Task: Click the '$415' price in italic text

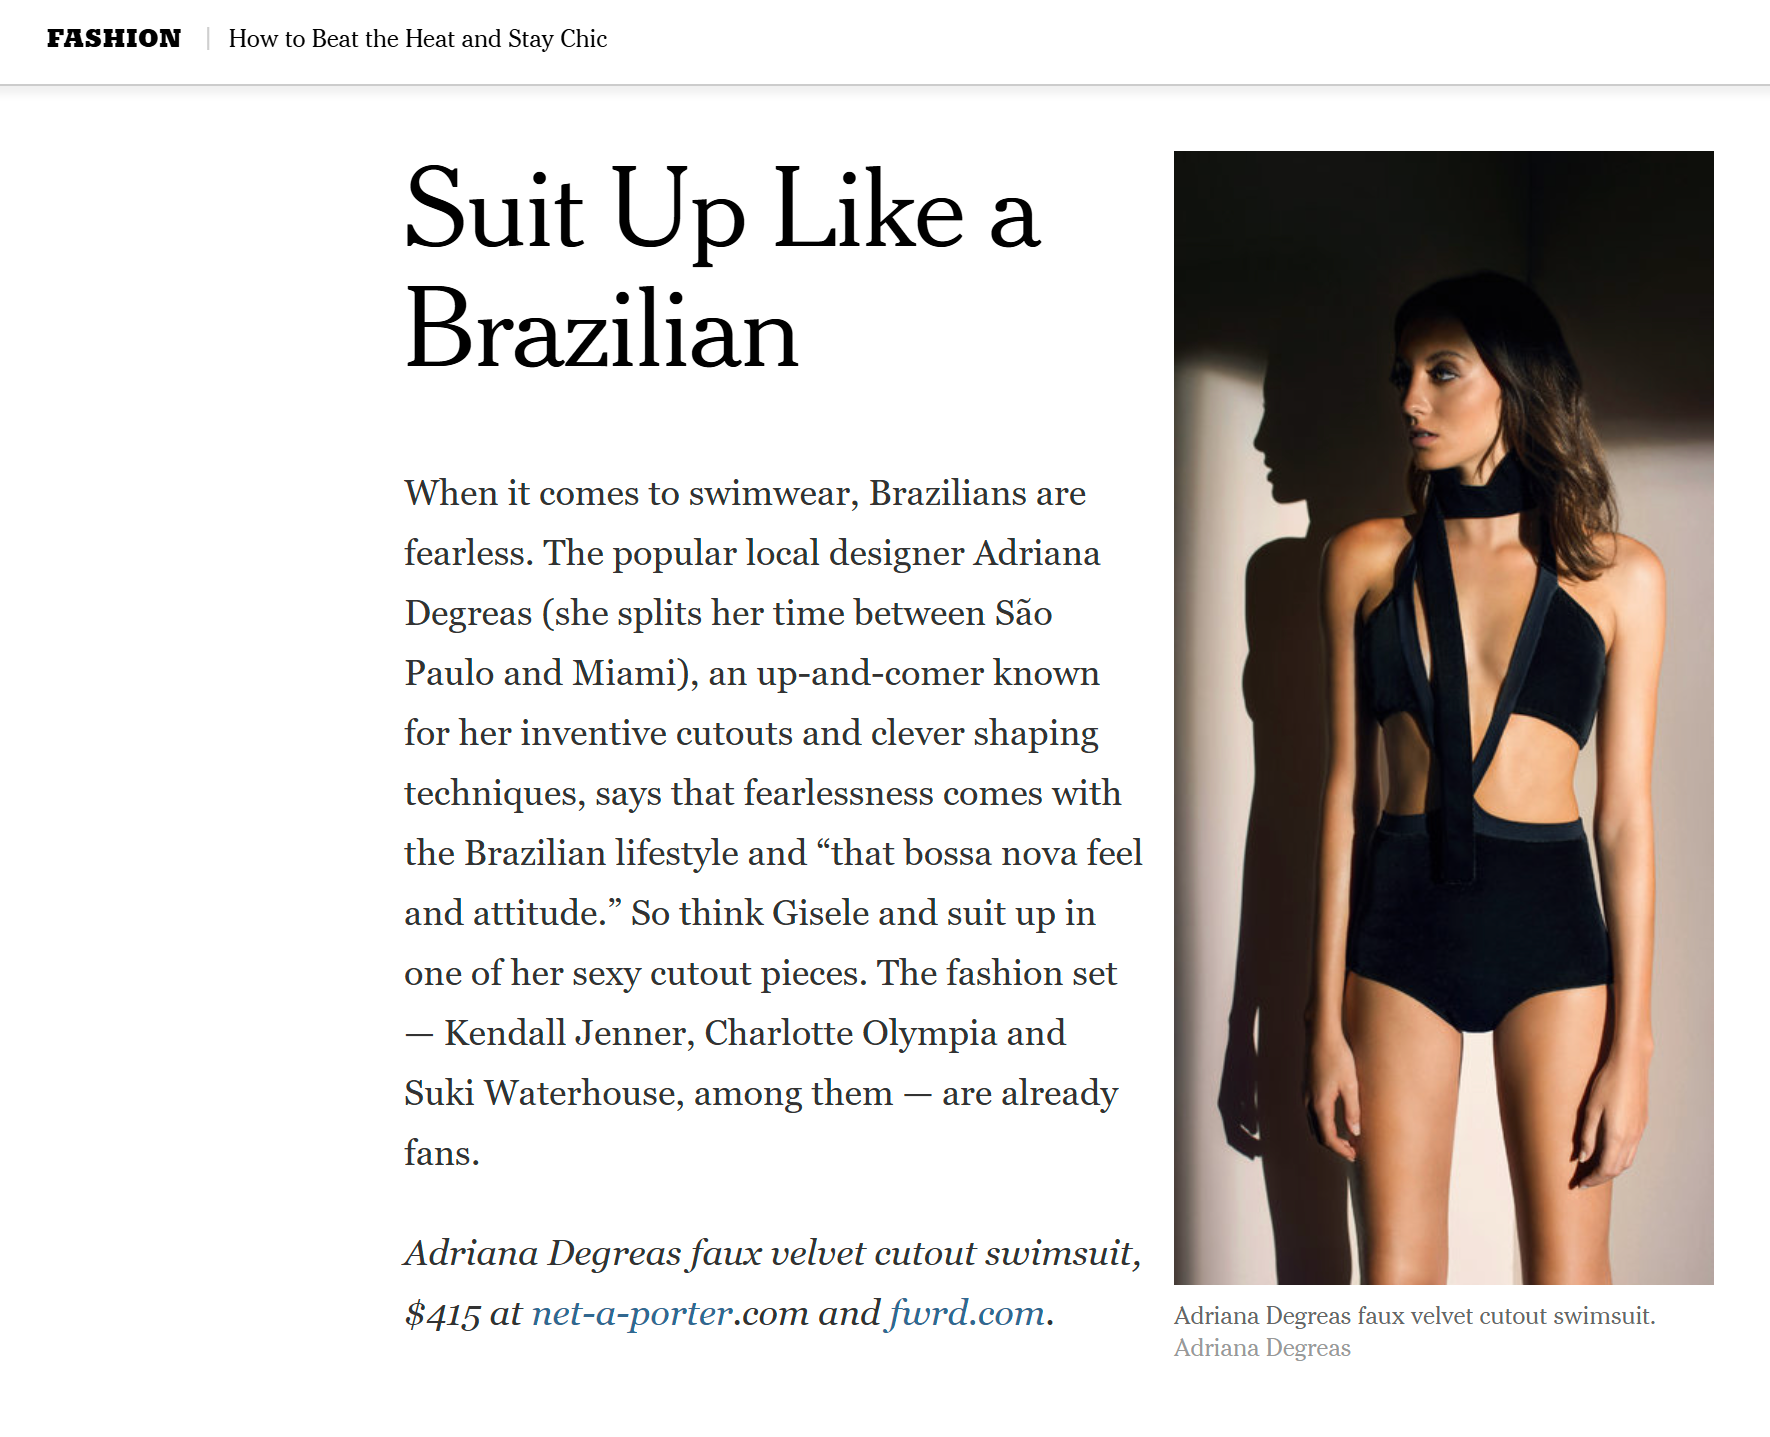Action: pyautogui.click(x=442, y=1314)
